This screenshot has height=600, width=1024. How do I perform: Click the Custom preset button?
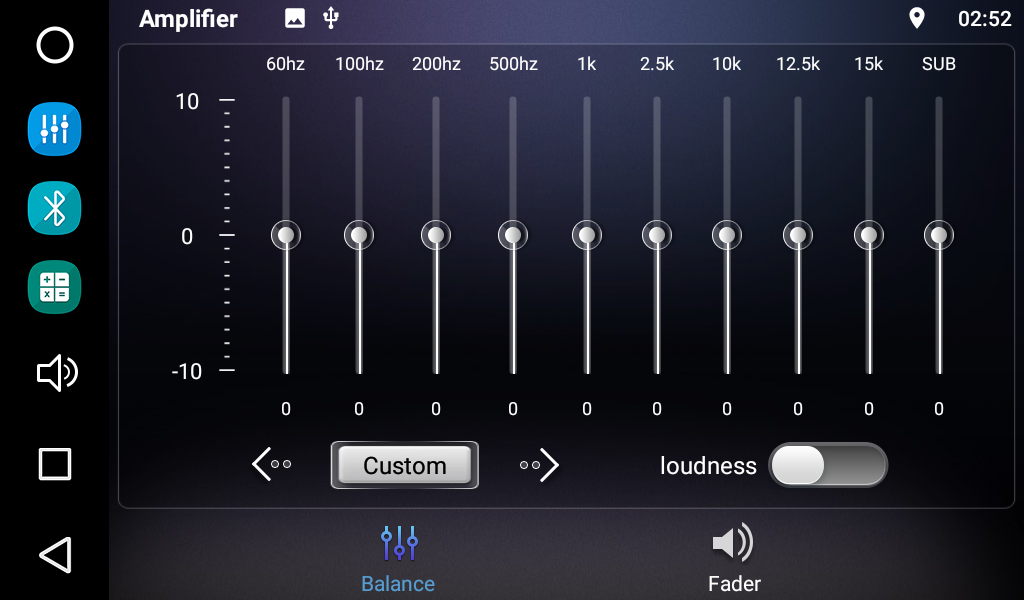coord(404,465)
